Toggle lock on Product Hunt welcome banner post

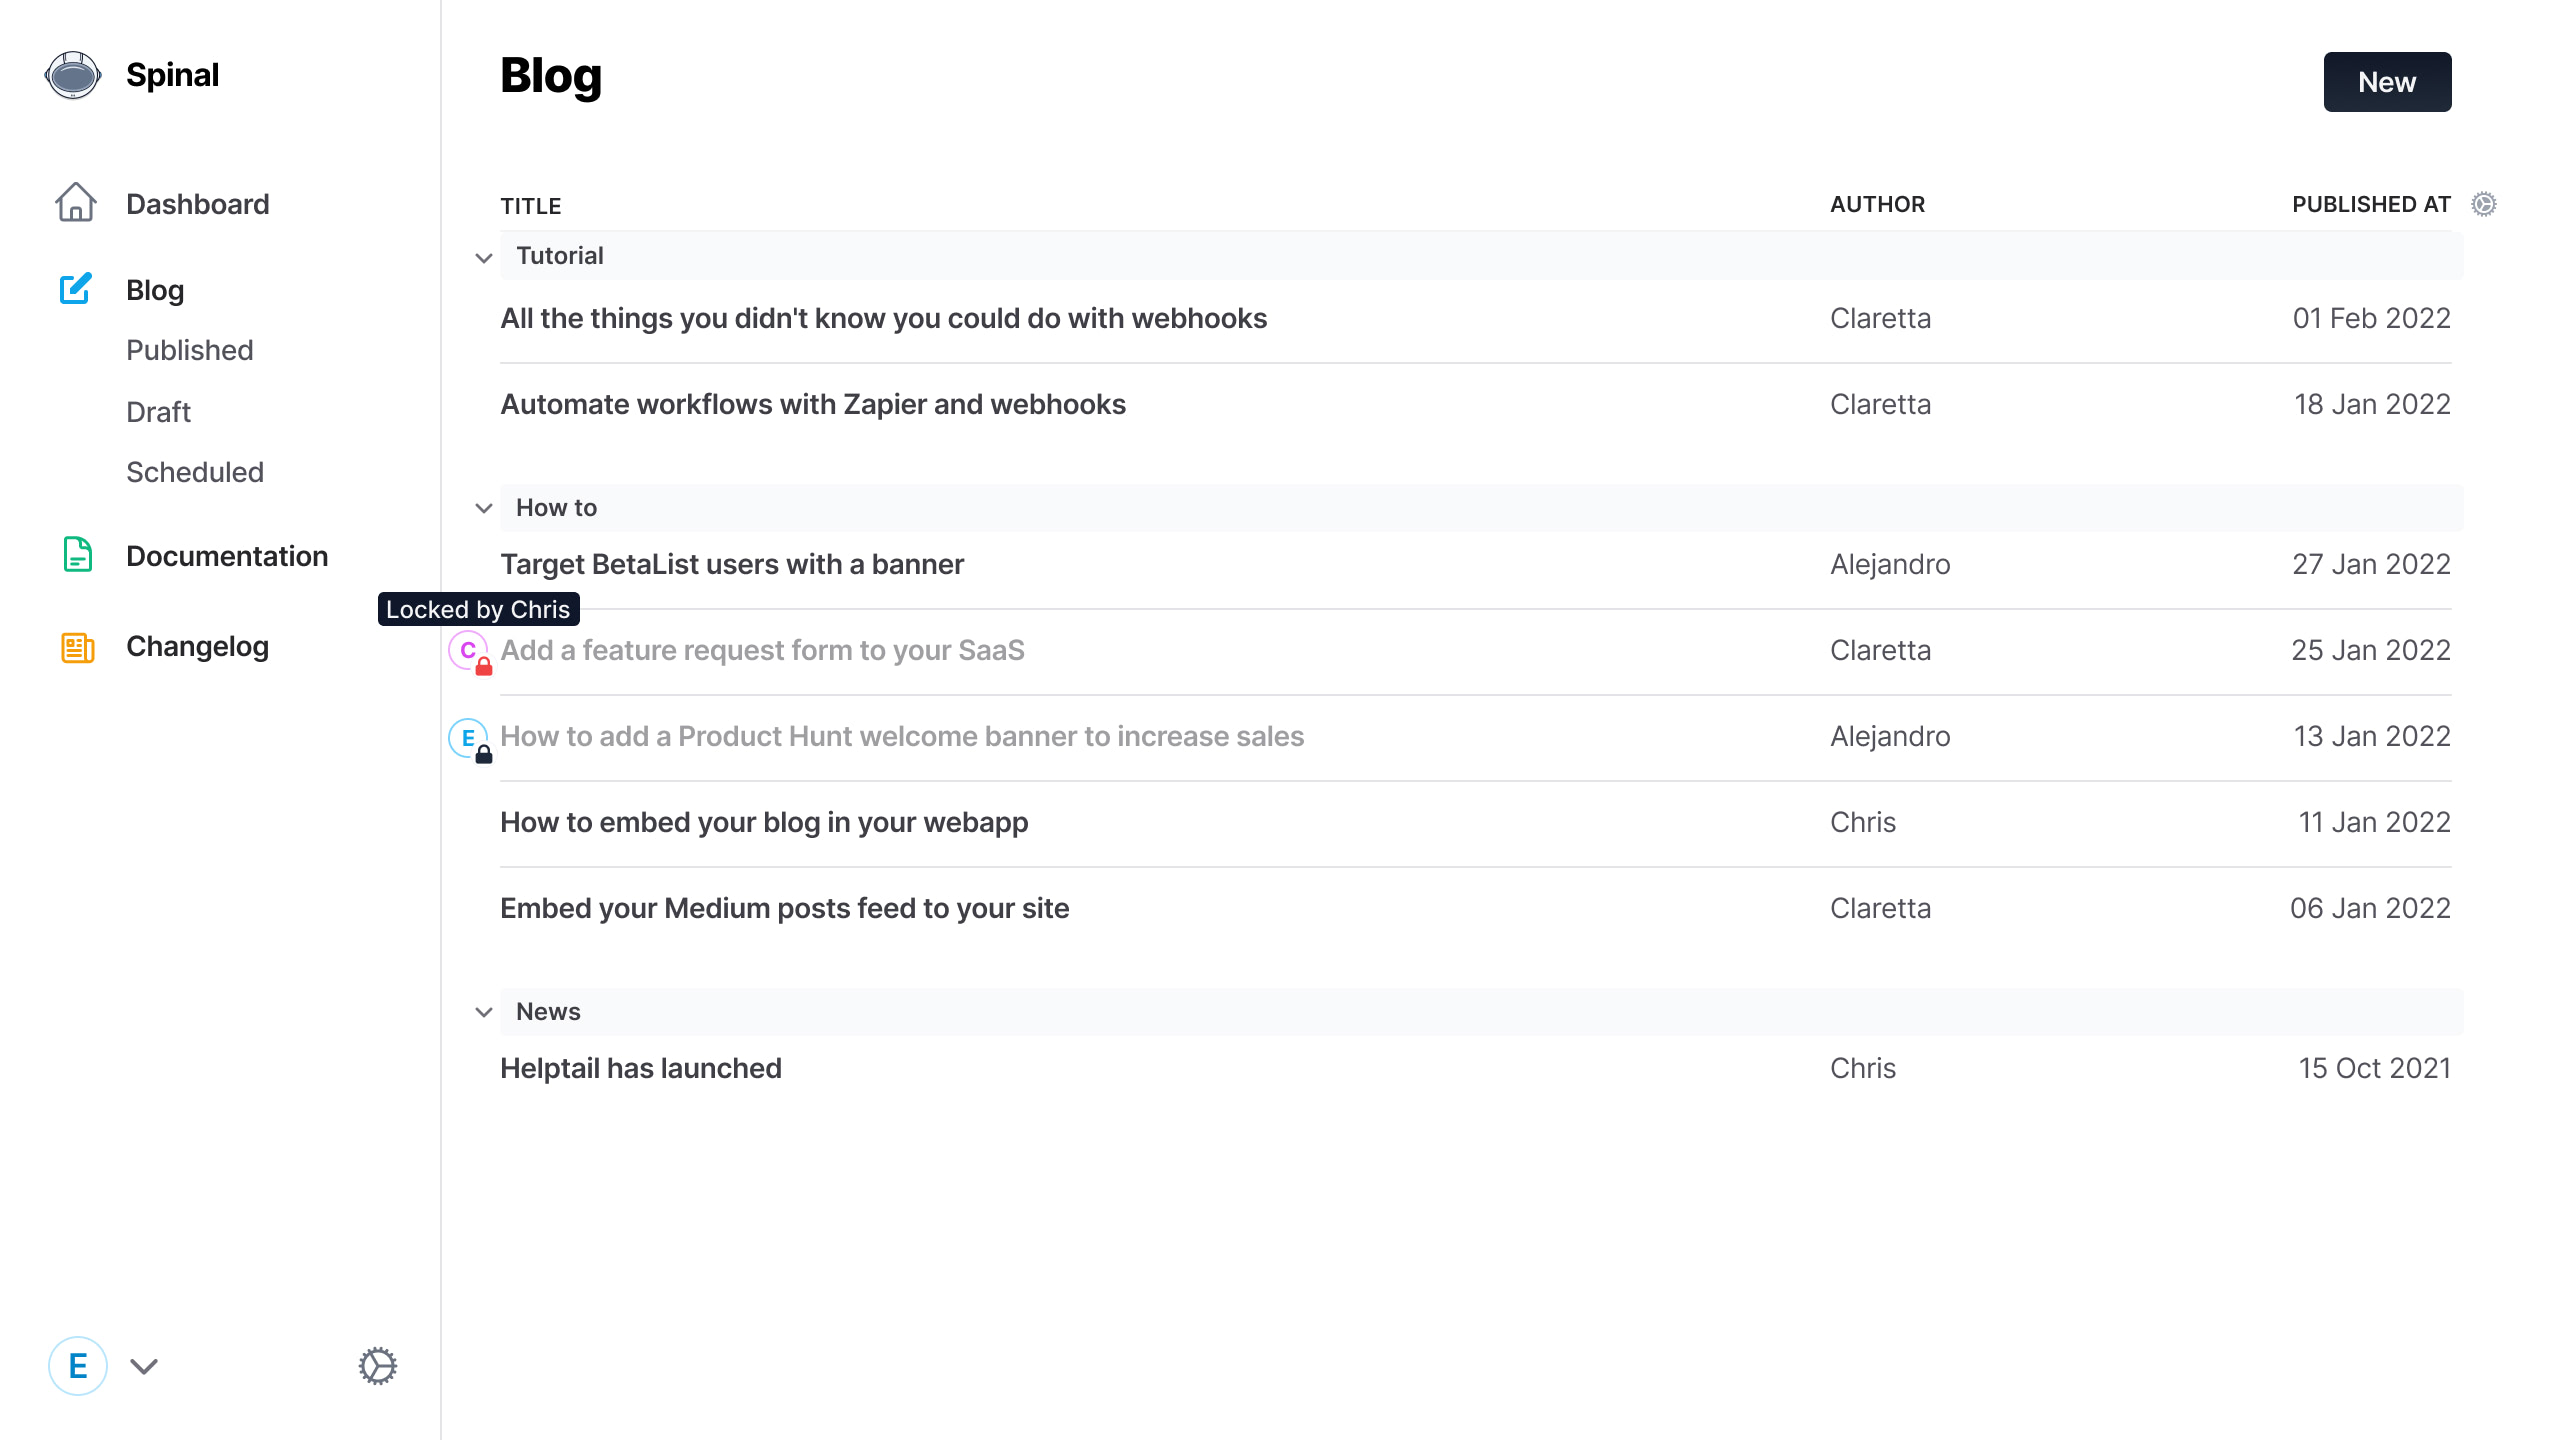click(x=482, y=751)
